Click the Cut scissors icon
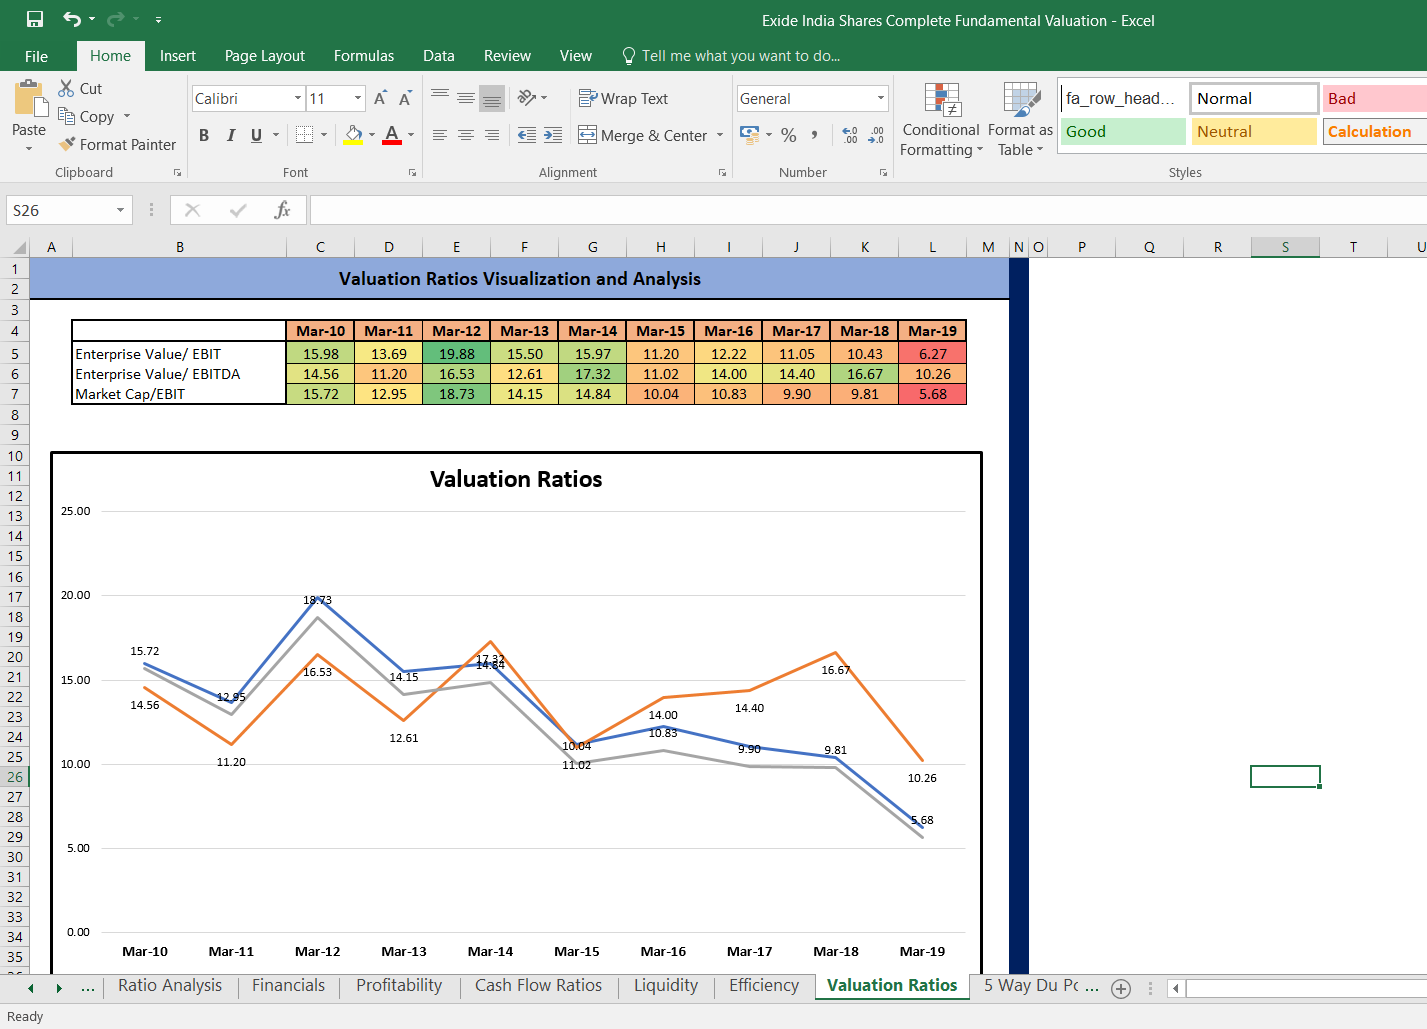Image resolution: width=1427 pixels, height=1029 pixels. click(66, 88)
